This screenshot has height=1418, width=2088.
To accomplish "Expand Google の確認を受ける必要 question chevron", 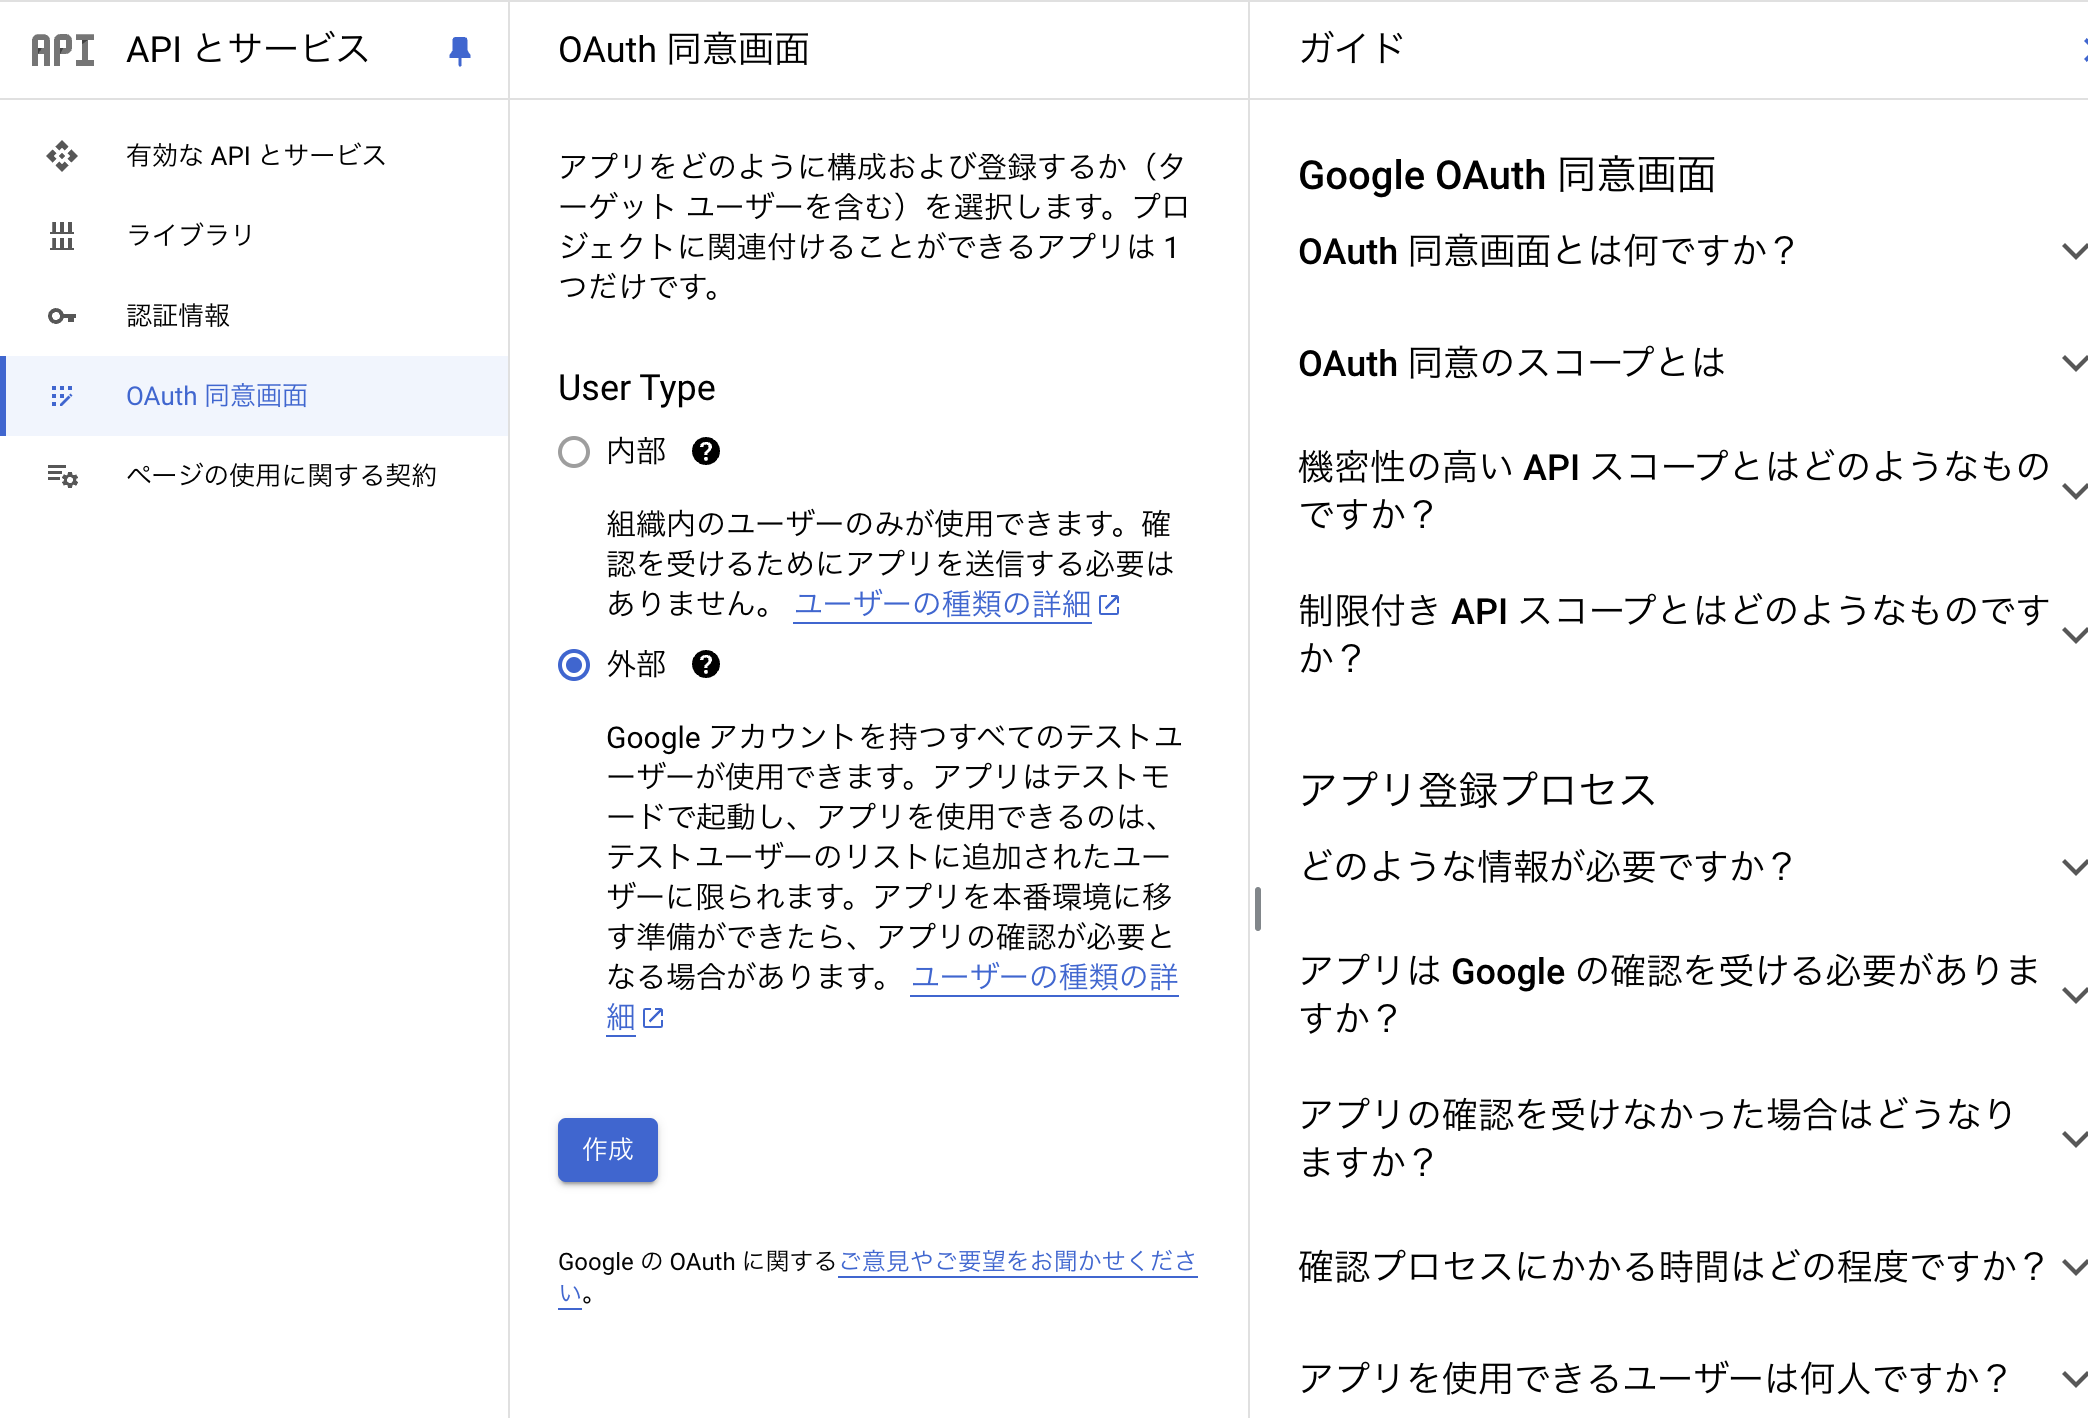I will 2074,995.
